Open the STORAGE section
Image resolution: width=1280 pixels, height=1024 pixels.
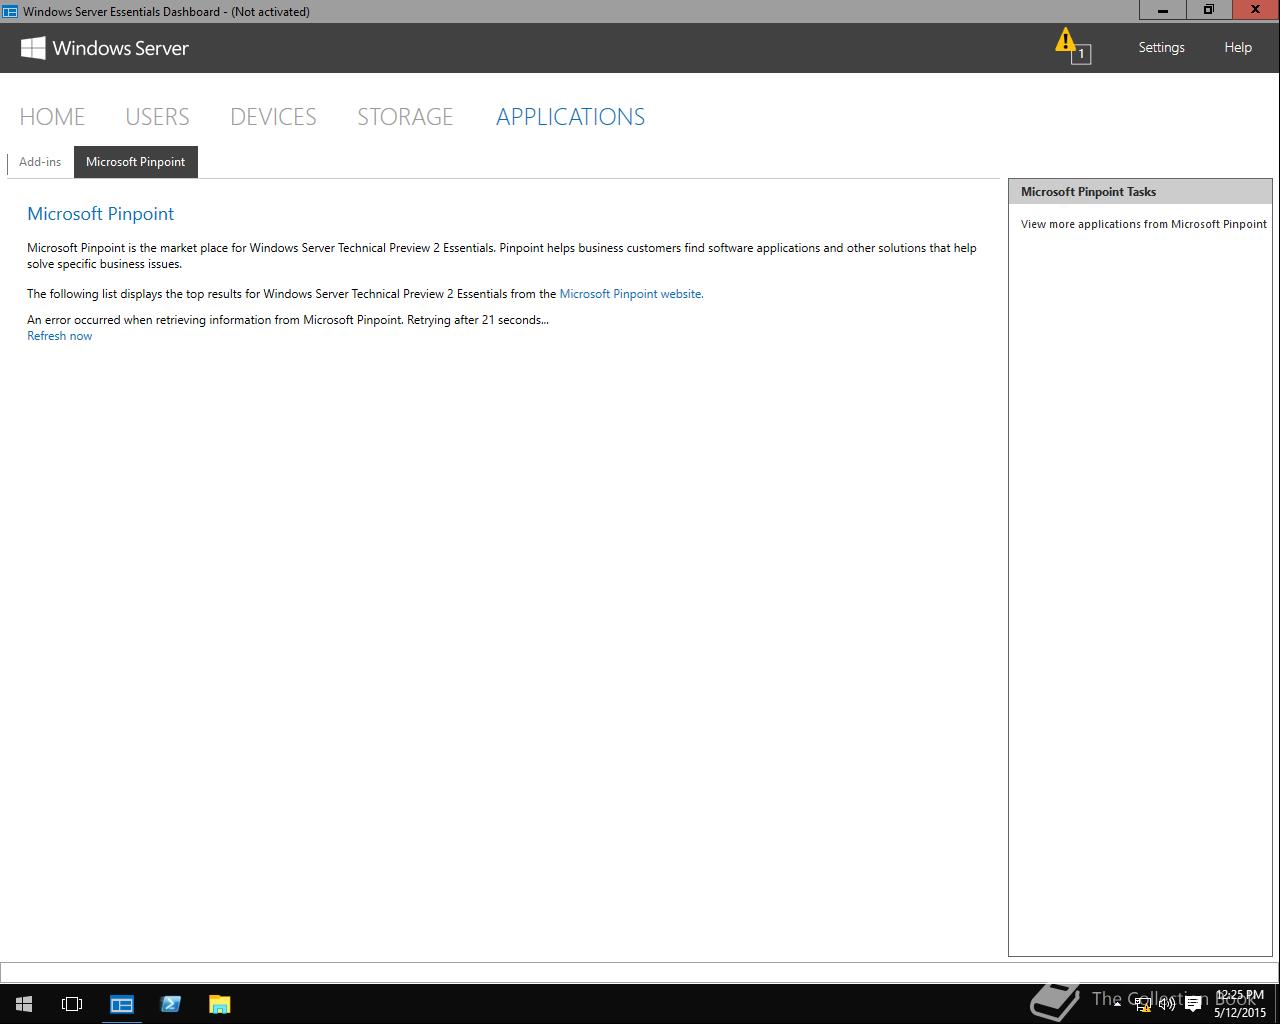(x=405, y=117)
